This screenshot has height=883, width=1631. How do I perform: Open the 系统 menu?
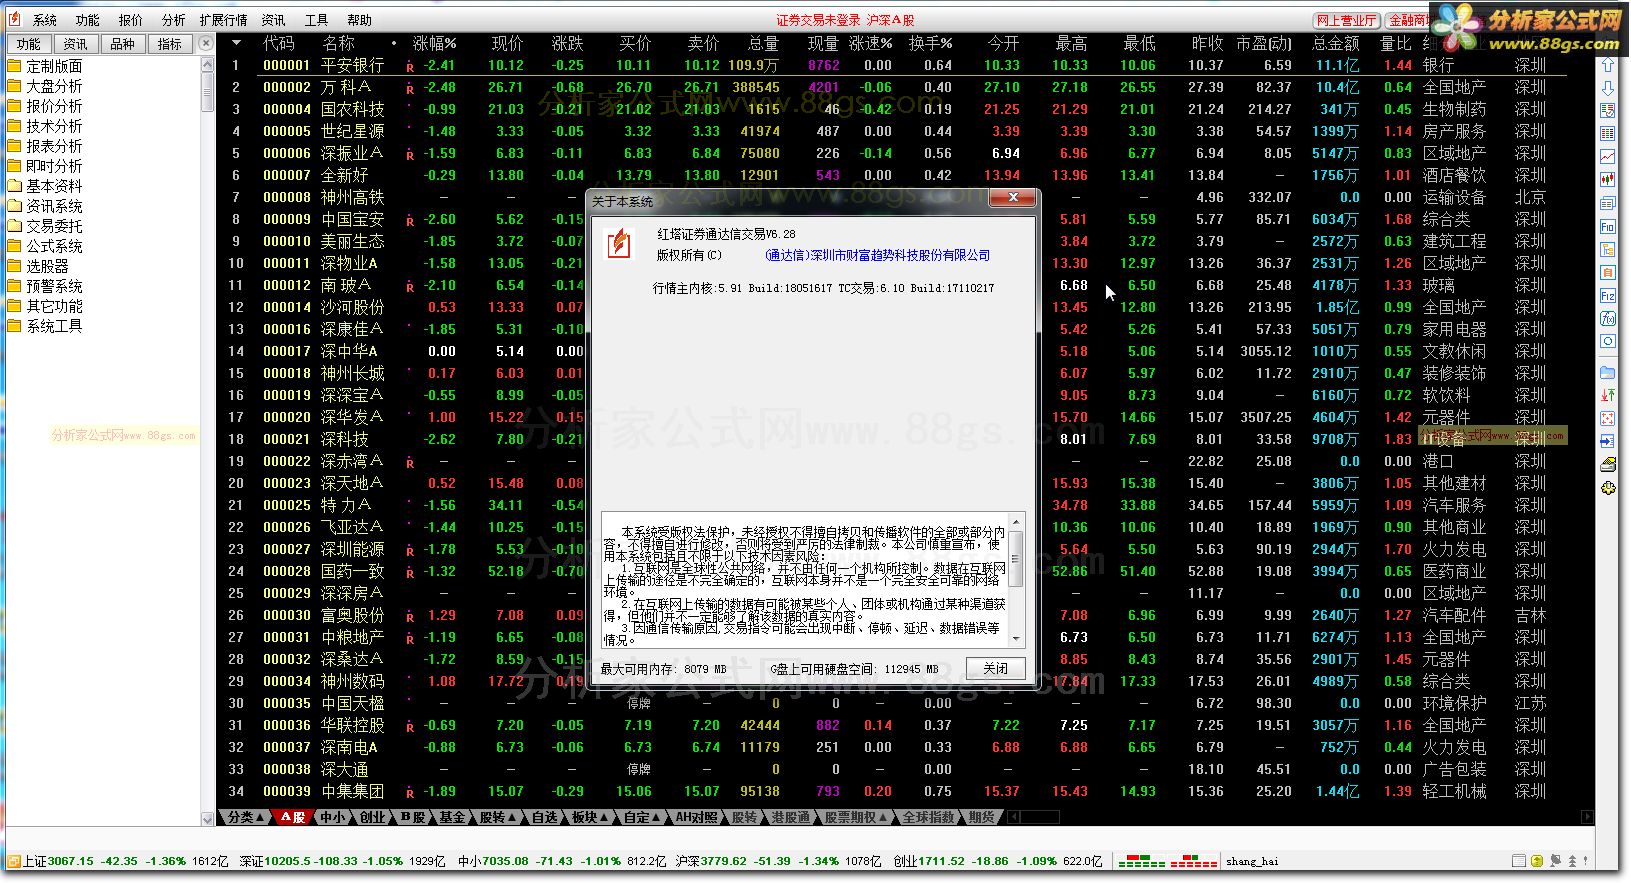click(45, 20)
